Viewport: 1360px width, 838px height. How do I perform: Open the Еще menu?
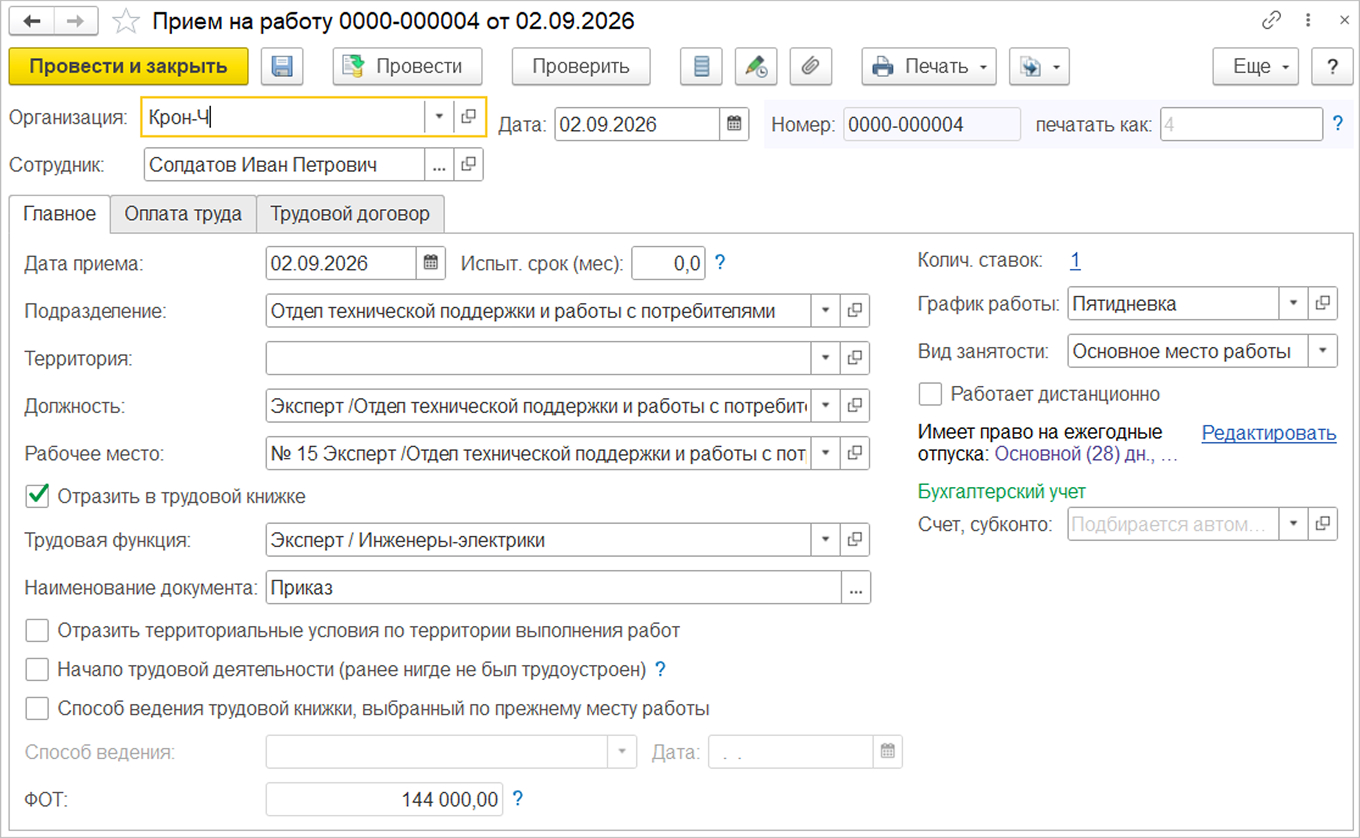(x=1256, y=67)
